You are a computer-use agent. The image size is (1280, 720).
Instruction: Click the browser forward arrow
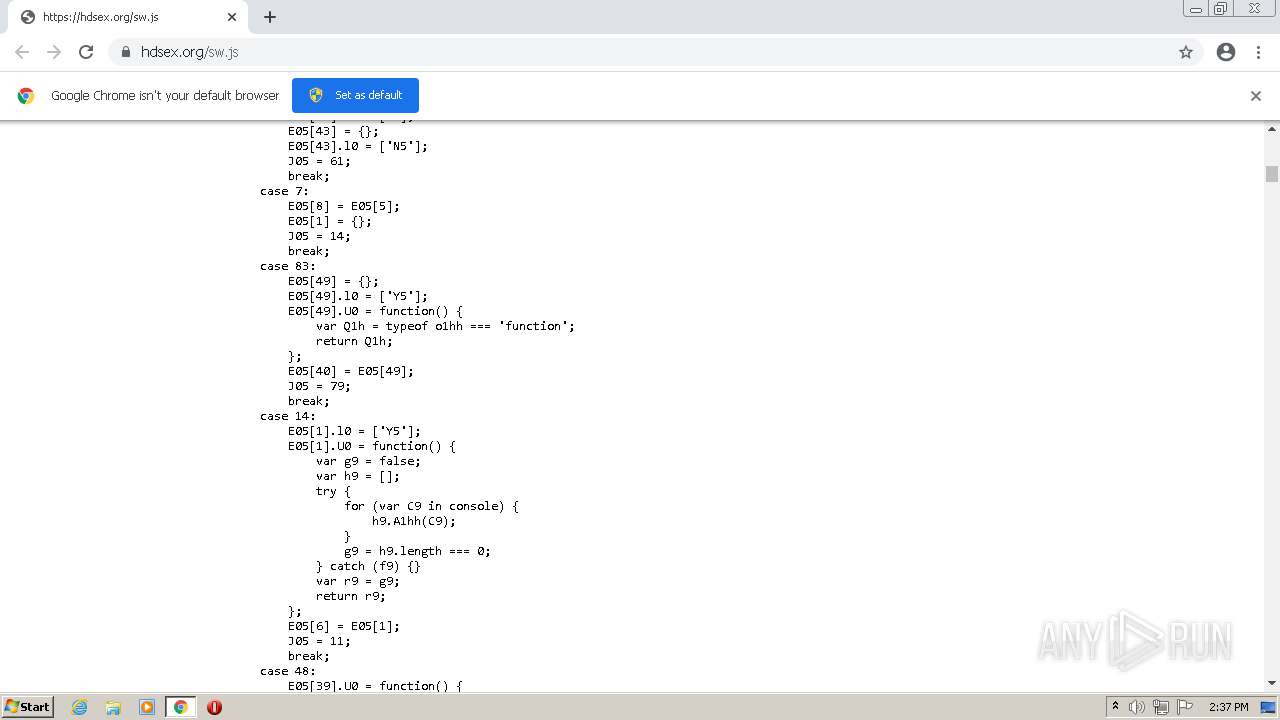pos(54,52)
